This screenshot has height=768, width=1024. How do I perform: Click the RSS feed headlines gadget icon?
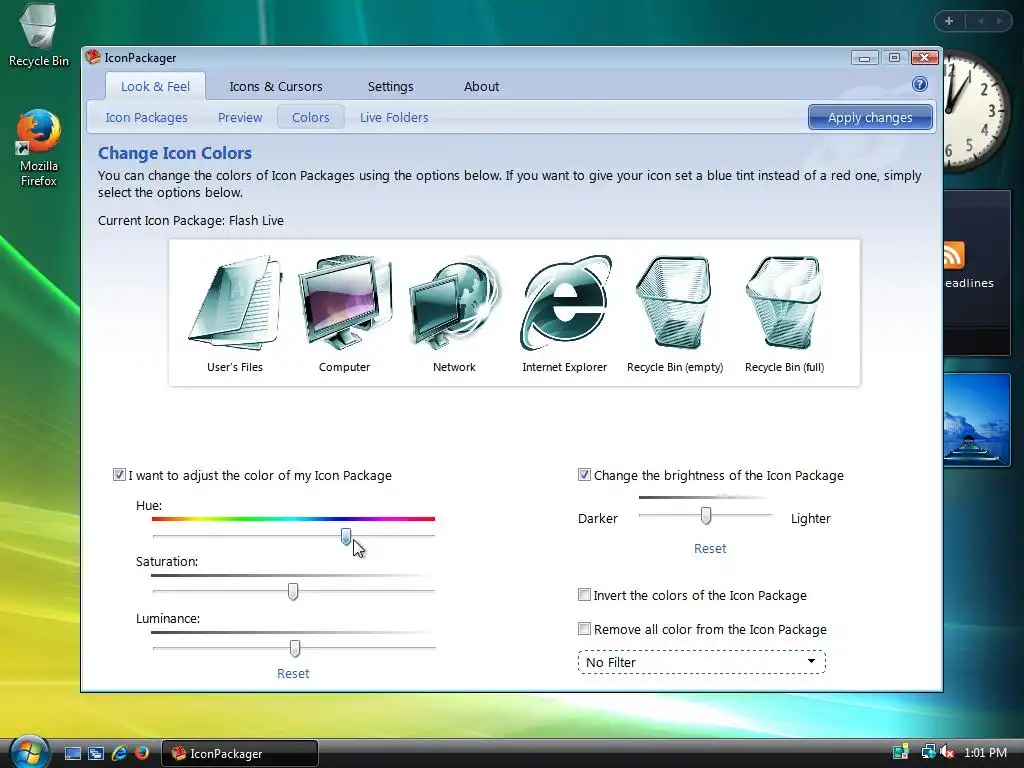954,255
